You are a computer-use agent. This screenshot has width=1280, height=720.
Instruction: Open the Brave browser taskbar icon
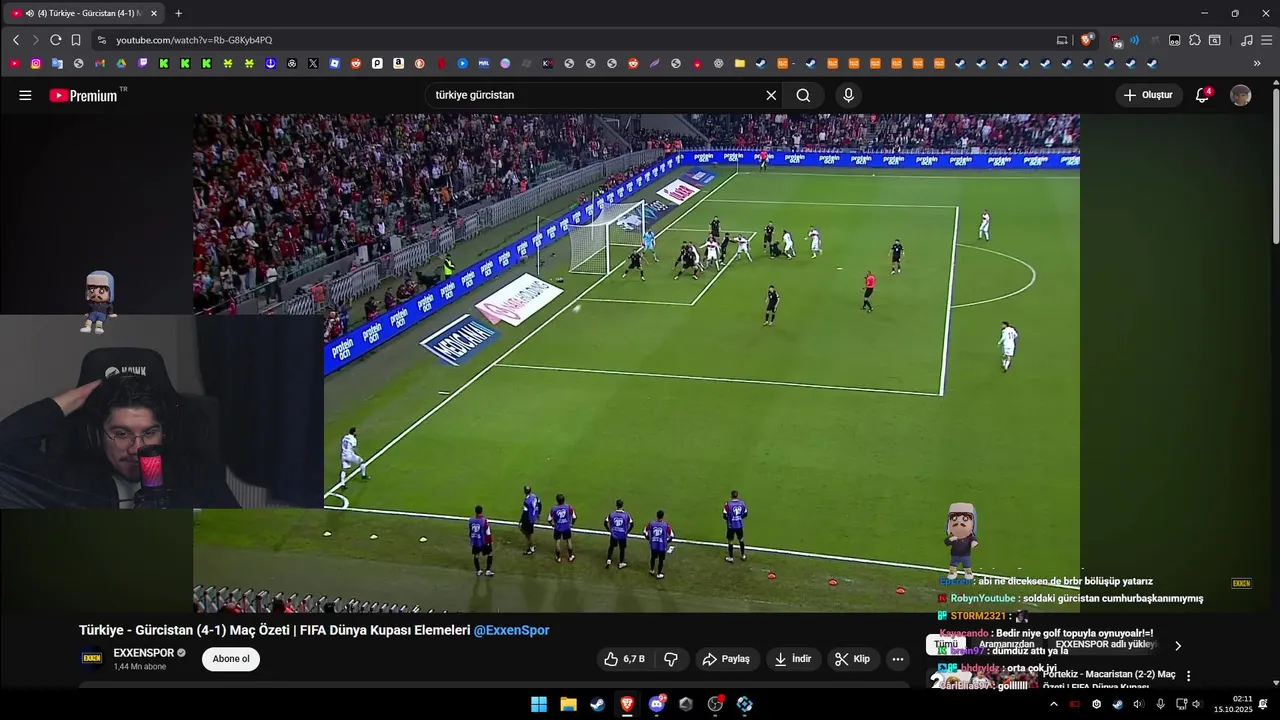(627, 704)
